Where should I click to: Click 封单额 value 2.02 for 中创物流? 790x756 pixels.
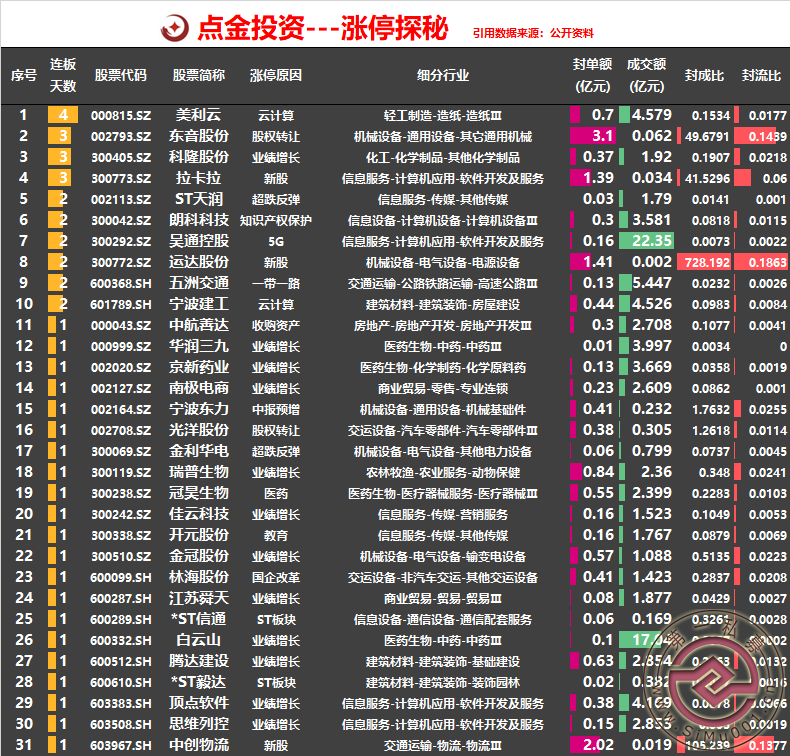(x=599, y=745)
